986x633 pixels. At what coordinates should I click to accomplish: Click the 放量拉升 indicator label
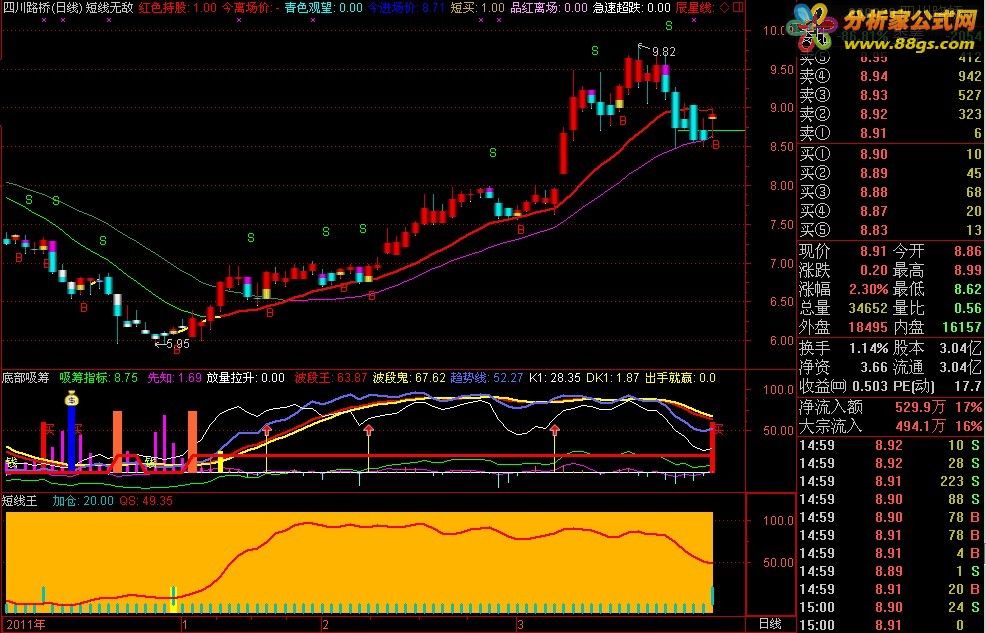(230, 378)
